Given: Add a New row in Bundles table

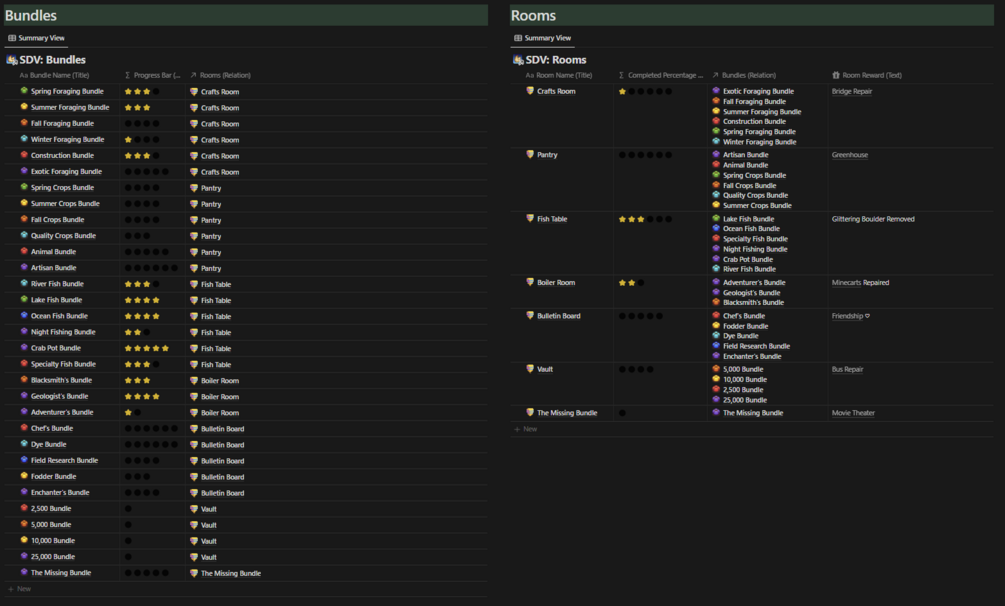Looking at the screenshot, I should click(x=19, y=589).
